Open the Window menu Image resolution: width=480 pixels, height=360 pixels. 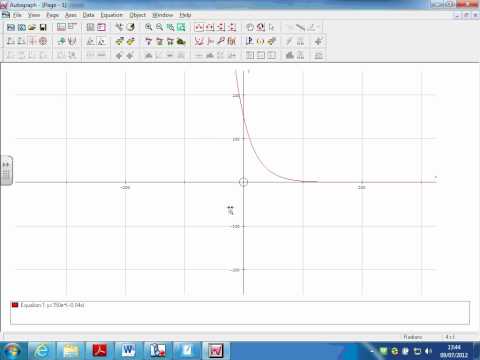coord(162,15)
